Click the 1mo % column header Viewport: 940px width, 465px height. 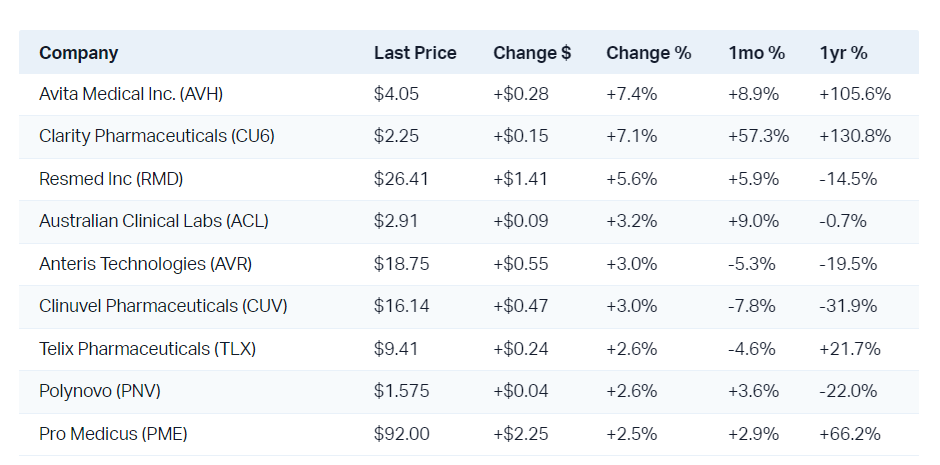756,53
